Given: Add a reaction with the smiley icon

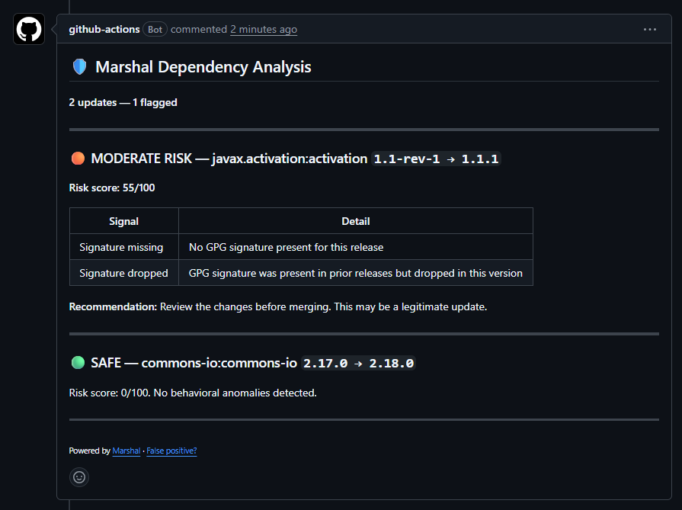Looking at the screenshot, I should (x=79, y=477).
